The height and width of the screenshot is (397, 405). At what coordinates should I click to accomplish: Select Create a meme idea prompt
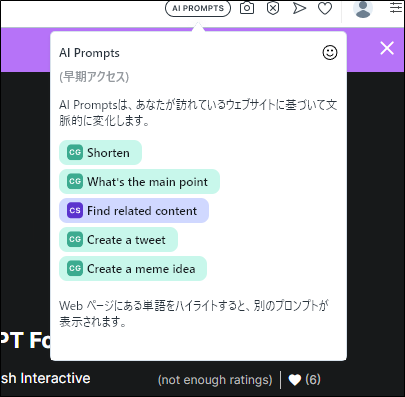point(133,269)
